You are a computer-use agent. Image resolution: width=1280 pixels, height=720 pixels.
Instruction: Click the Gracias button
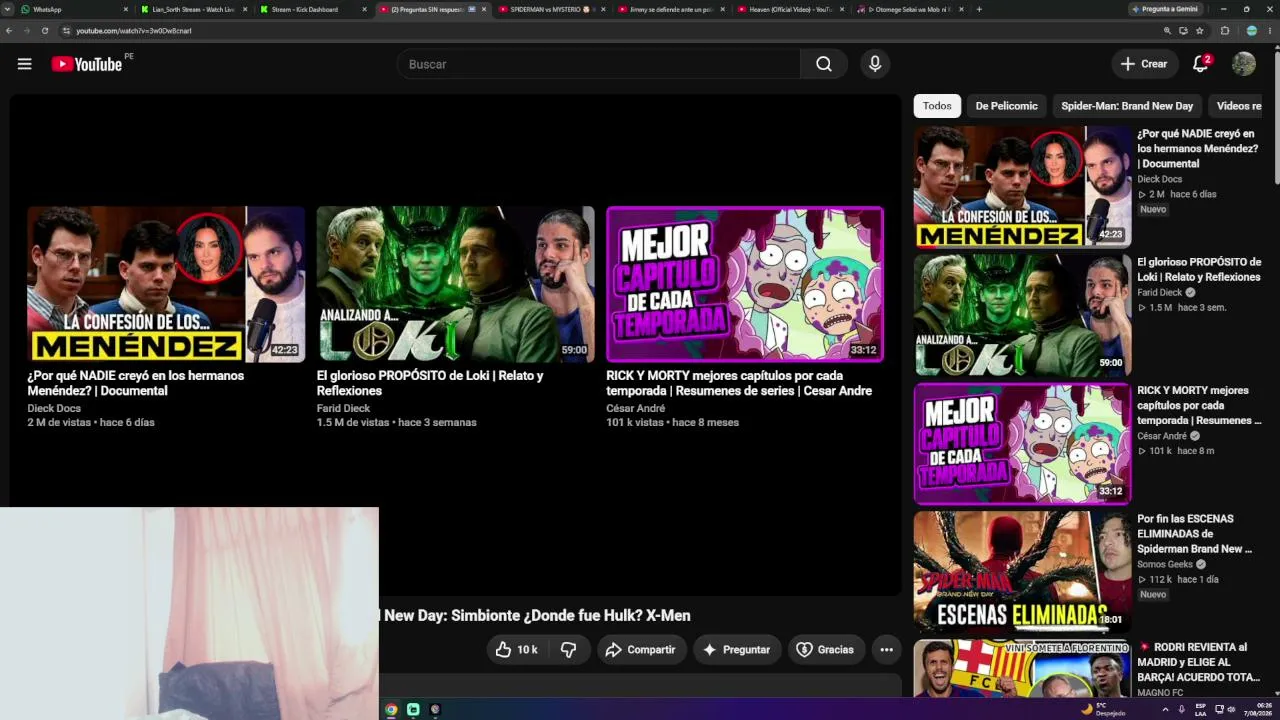tap(825, 650)
